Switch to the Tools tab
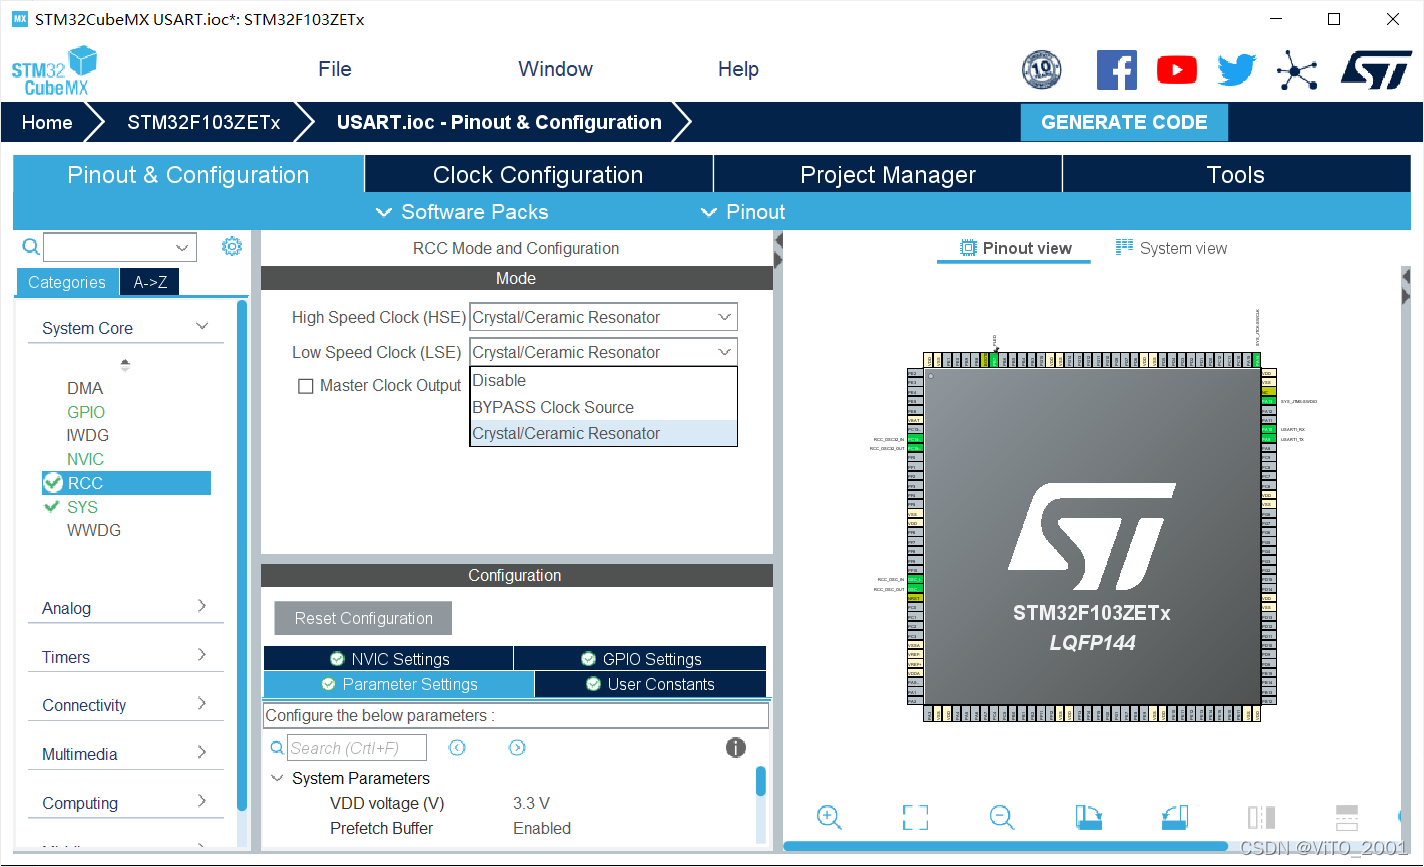 coord(1236,175)
